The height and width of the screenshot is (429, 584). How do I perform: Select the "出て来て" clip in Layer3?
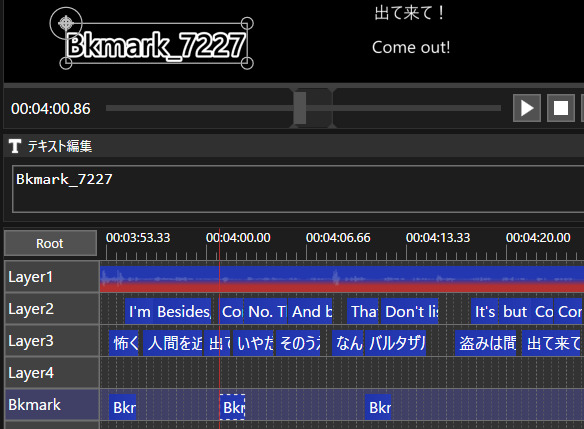[552, 343]
